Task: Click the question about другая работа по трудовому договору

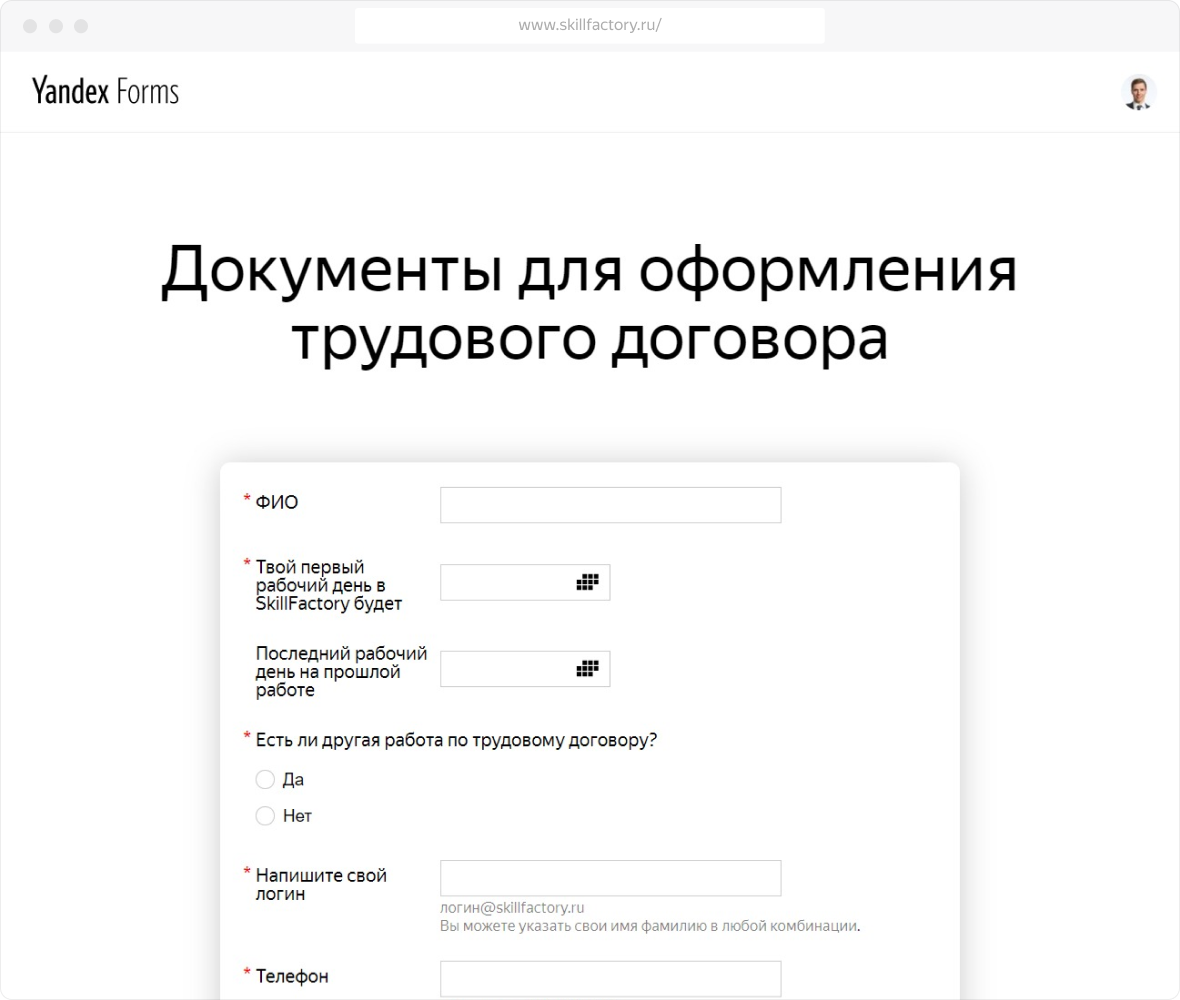Action: [456, 740]
